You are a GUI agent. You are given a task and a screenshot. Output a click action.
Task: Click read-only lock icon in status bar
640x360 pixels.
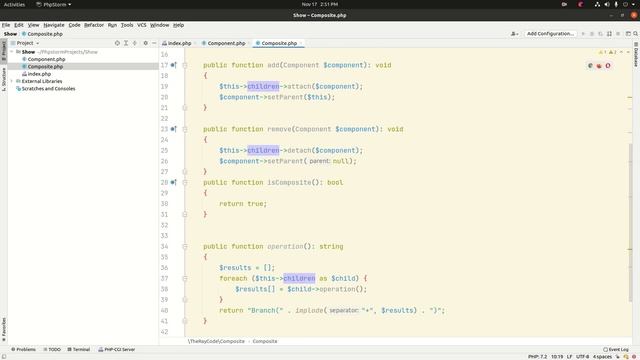pos(618,356)
